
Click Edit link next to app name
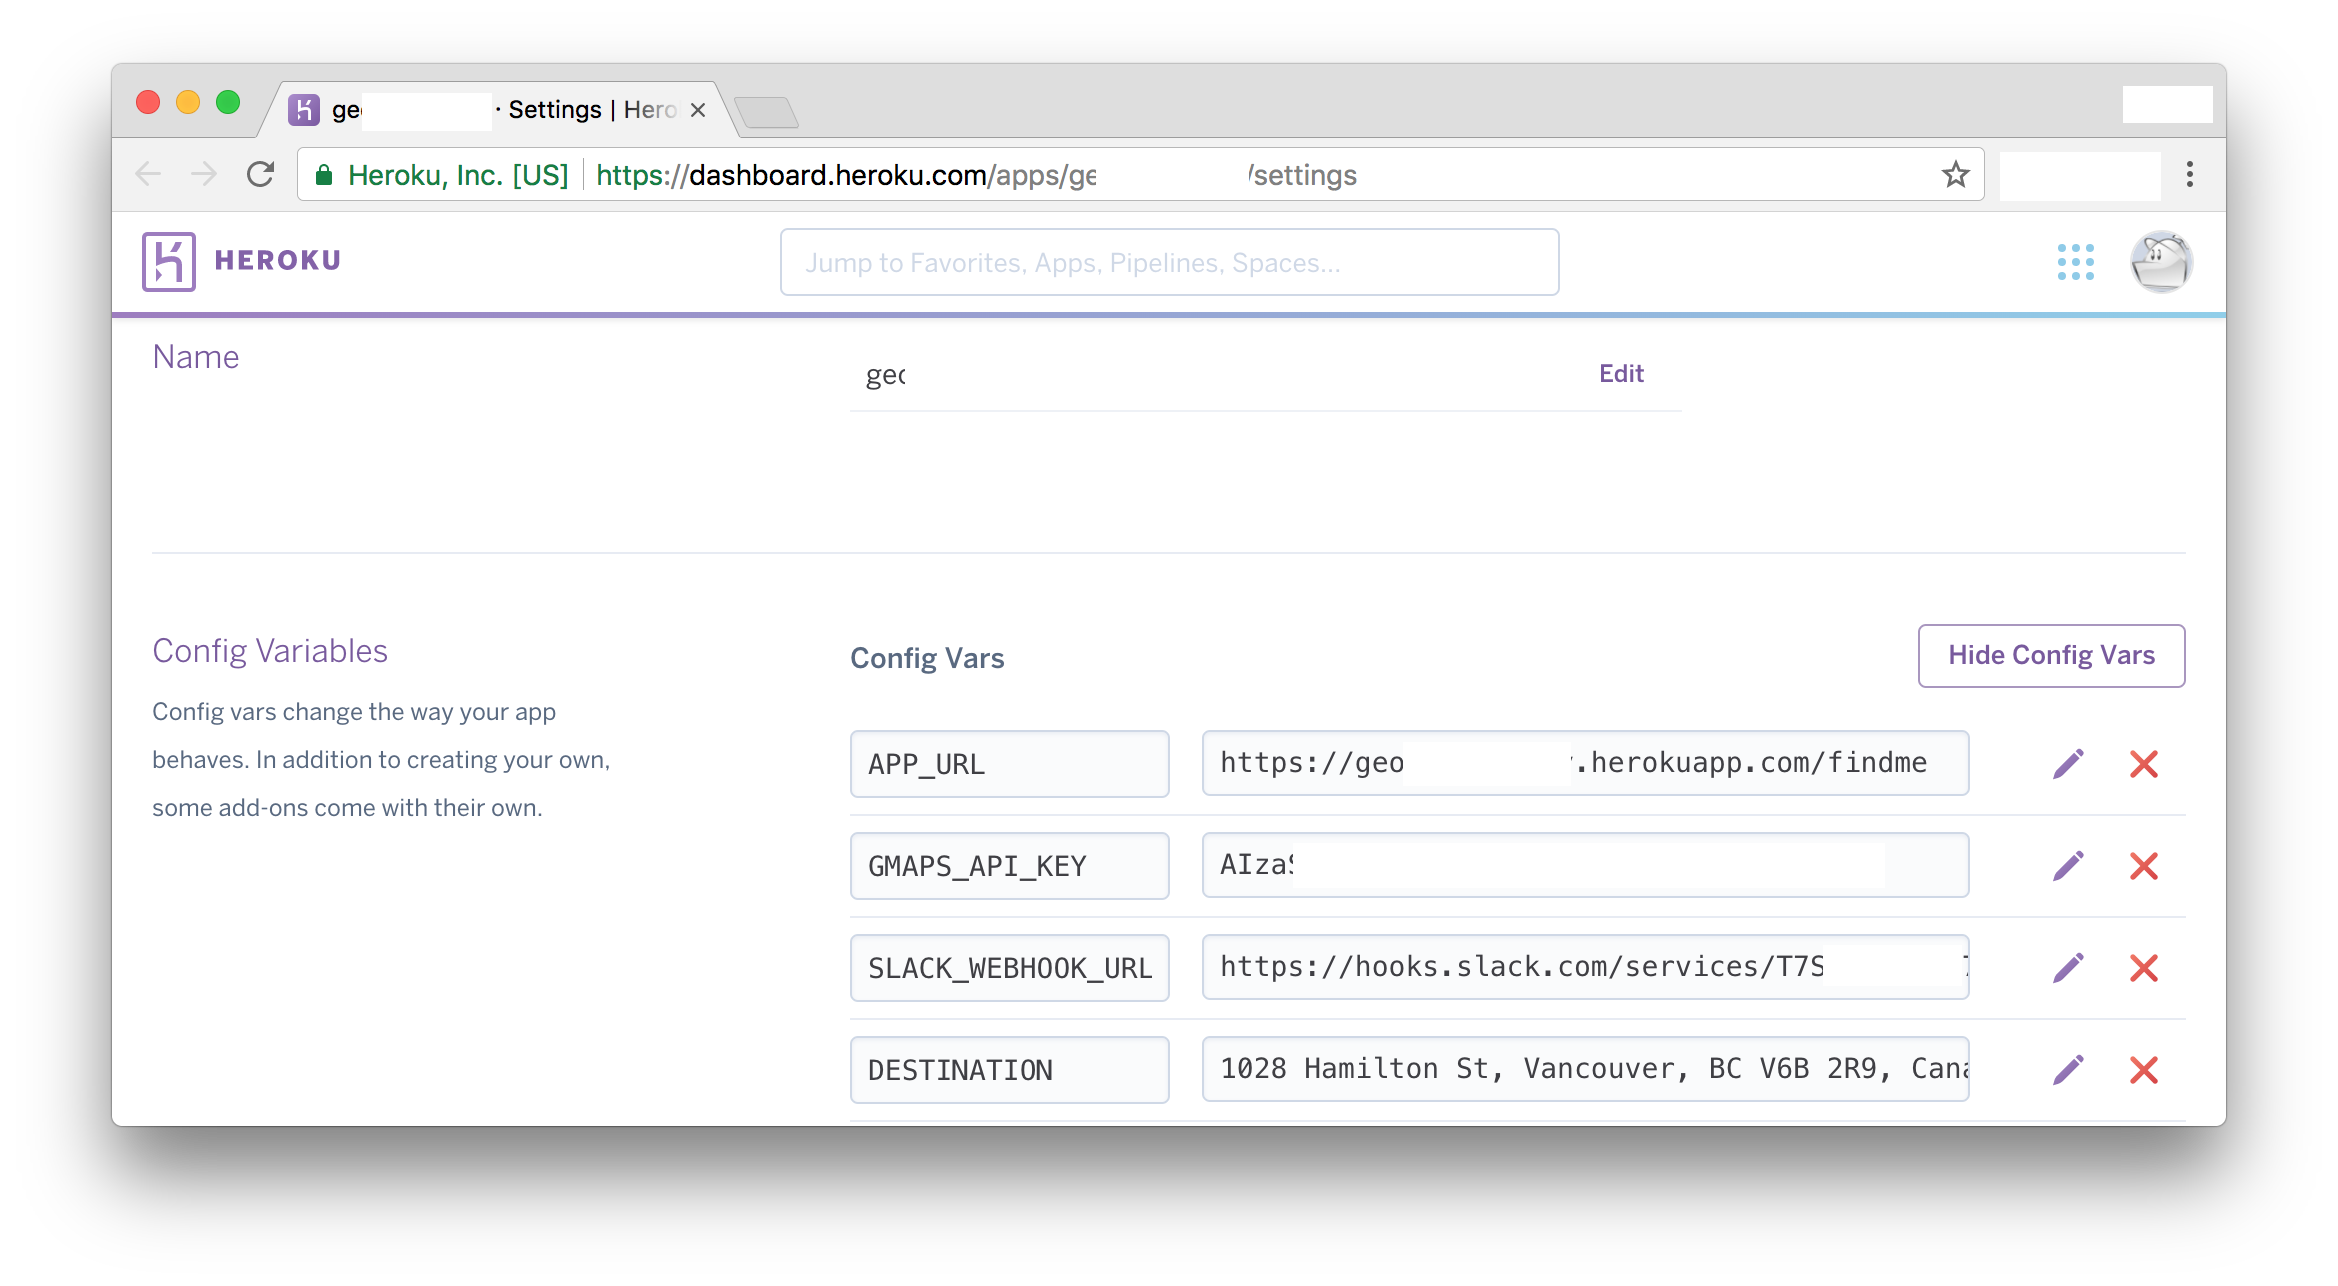(x=1620, y=374)
